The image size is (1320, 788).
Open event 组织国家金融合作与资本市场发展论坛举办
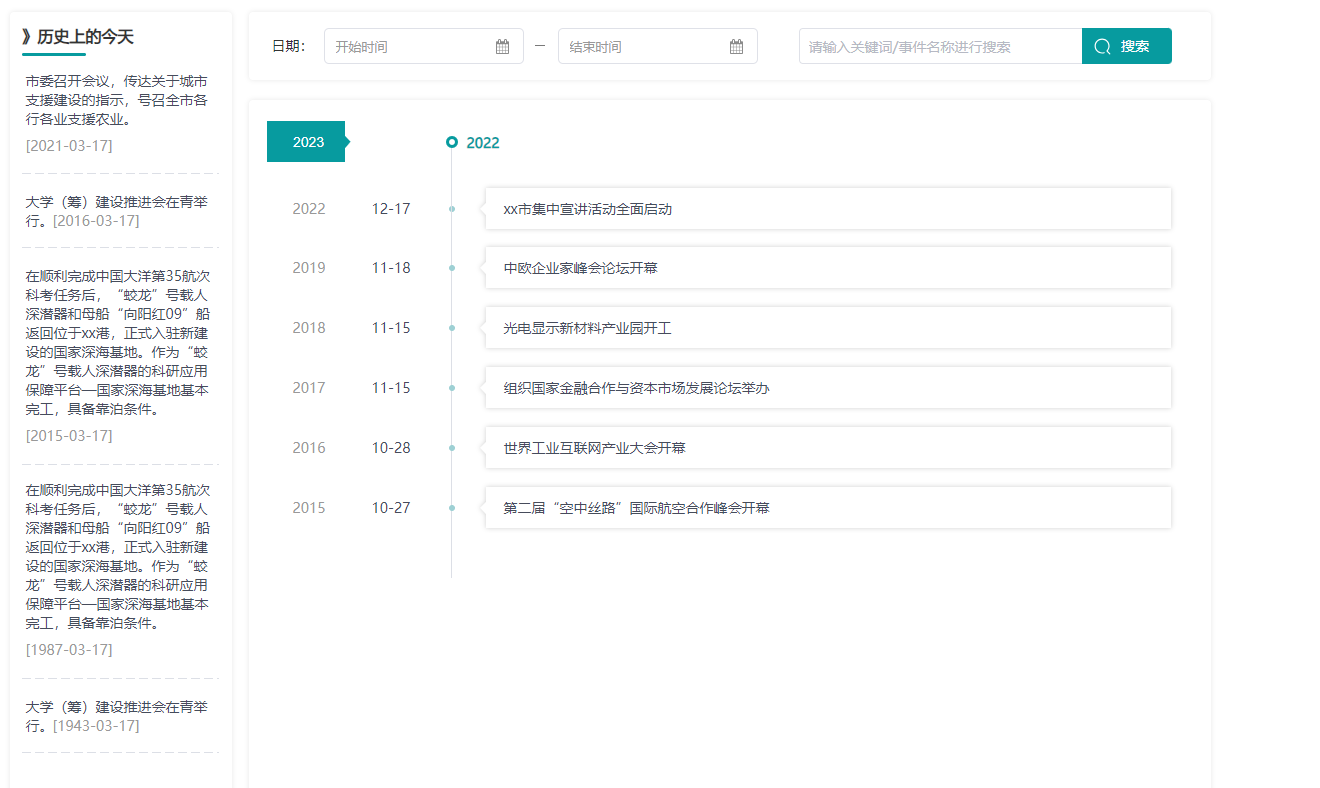(x=828, y=388)
